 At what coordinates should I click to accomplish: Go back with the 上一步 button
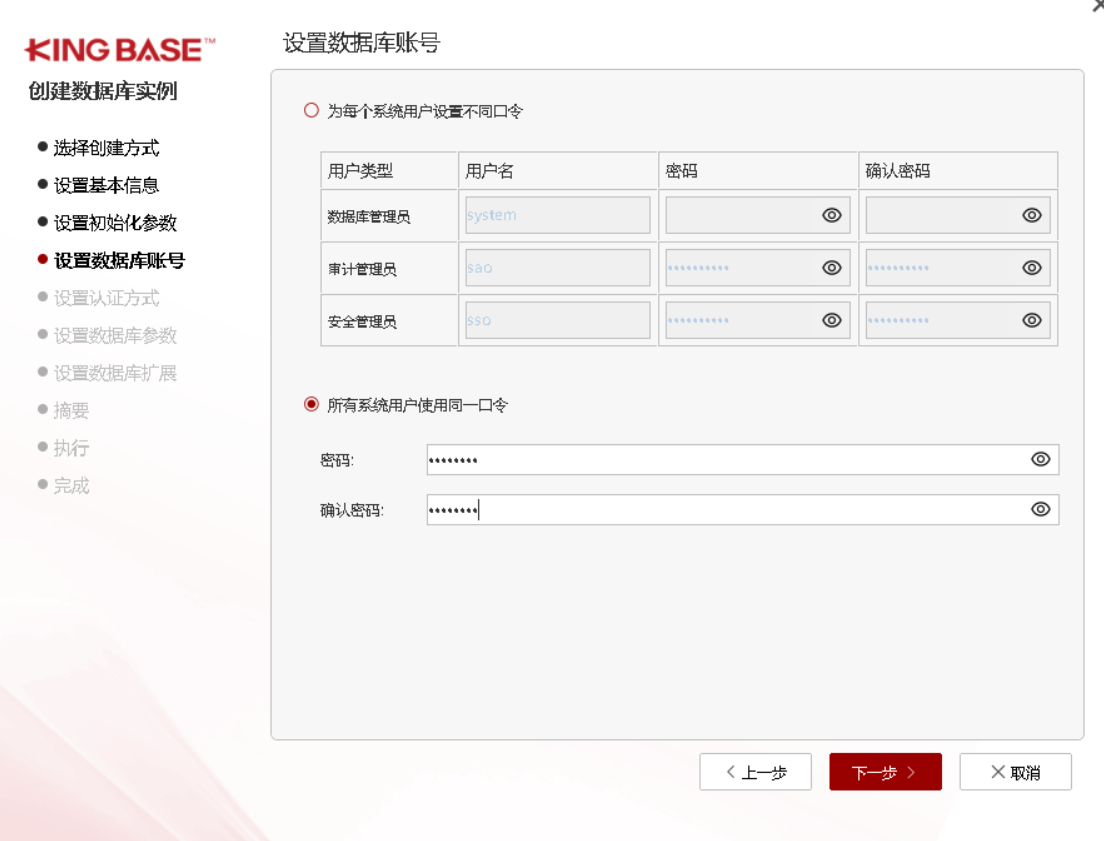pyautogui.click(x=755, y=772)
